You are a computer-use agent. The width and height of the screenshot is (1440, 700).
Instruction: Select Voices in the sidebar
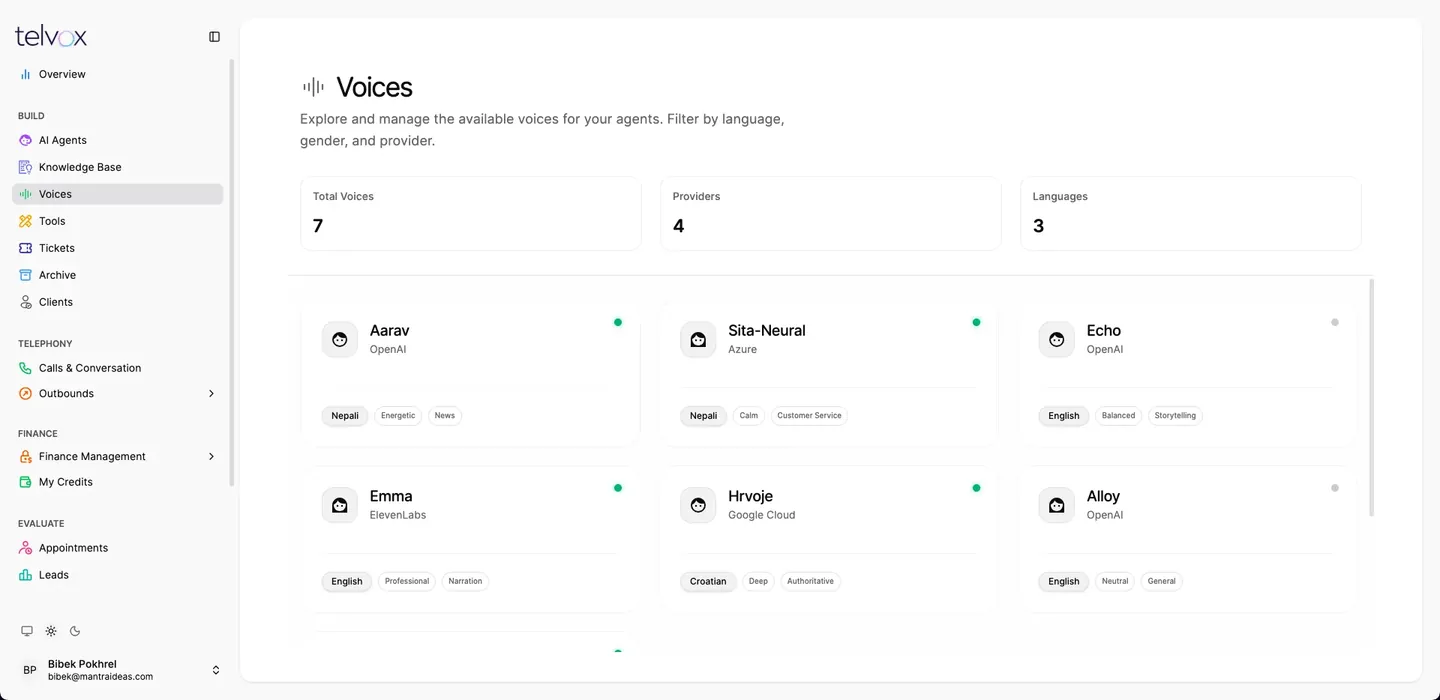pyautogui.click(x=117, y=194)
